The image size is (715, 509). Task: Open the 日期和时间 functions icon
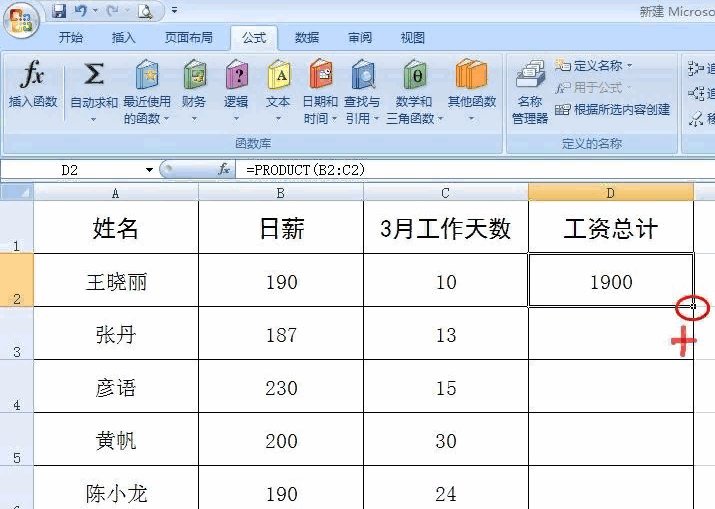pyautogui.click(x=320, y=74)
